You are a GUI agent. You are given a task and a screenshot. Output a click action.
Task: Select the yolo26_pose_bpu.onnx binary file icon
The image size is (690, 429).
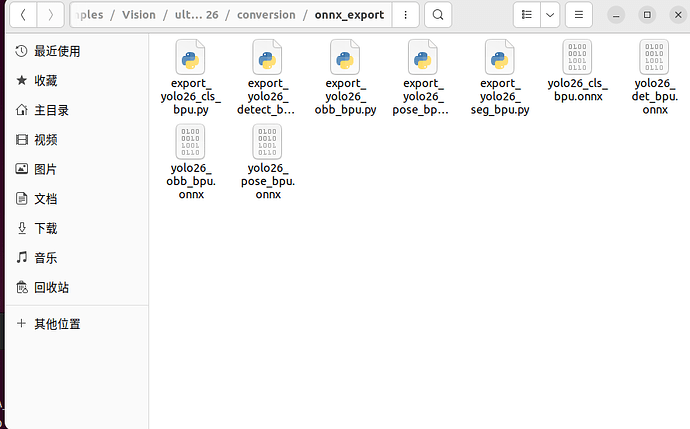268,142
